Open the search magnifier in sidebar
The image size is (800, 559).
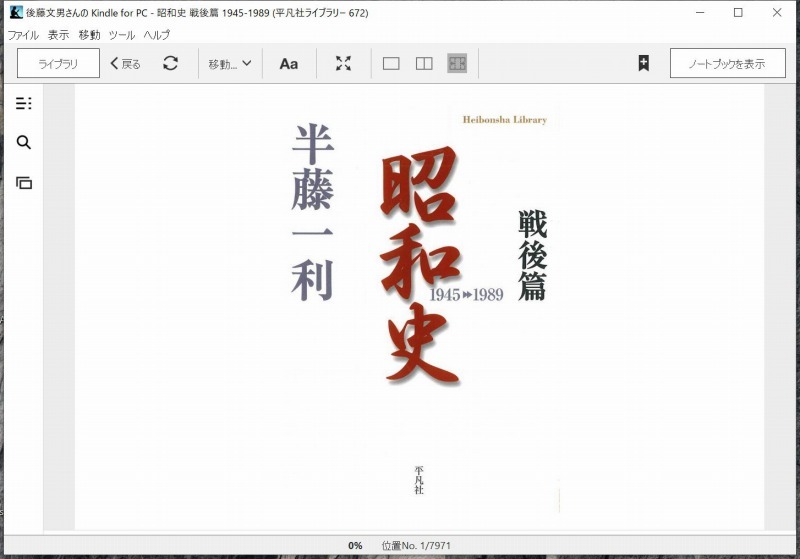pyautogui.click(x=23, y=142)
